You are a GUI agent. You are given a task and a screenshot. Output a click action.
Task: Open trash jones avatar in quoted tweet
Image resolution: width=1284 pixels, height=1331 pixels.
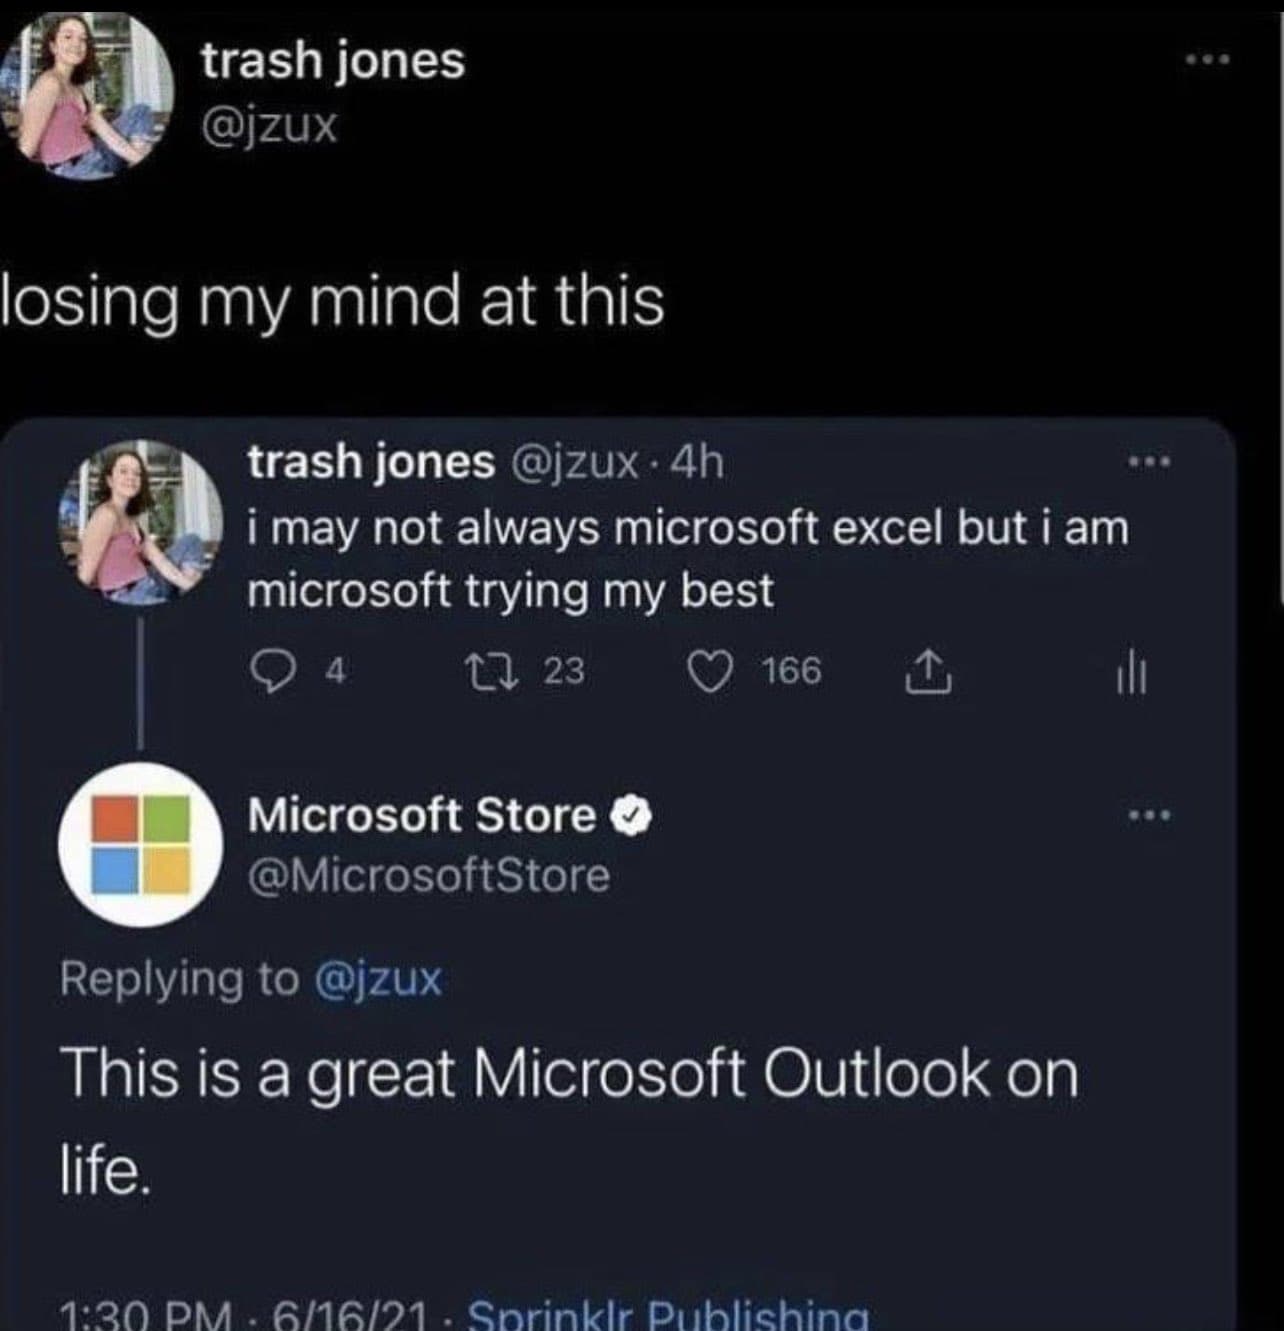(x=141, y=522)
